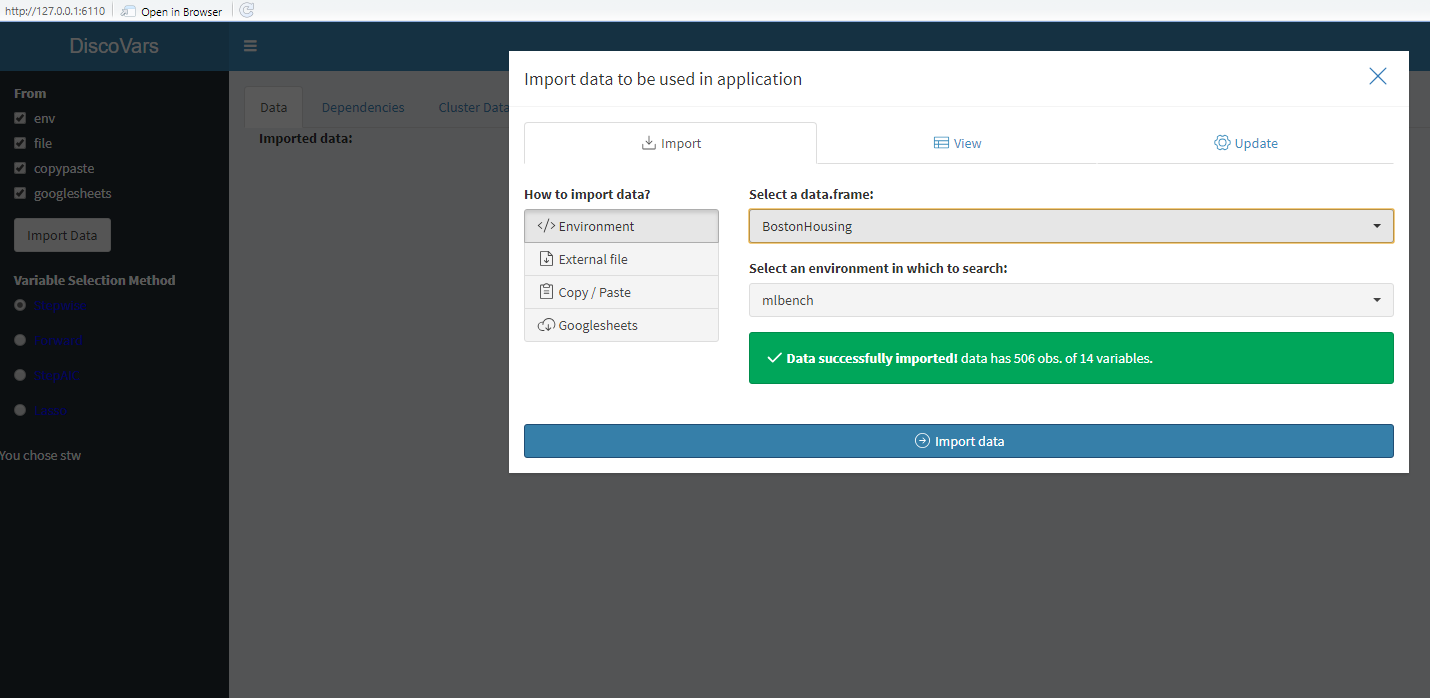Open the Dependencies tab

(x=363, y=107)
